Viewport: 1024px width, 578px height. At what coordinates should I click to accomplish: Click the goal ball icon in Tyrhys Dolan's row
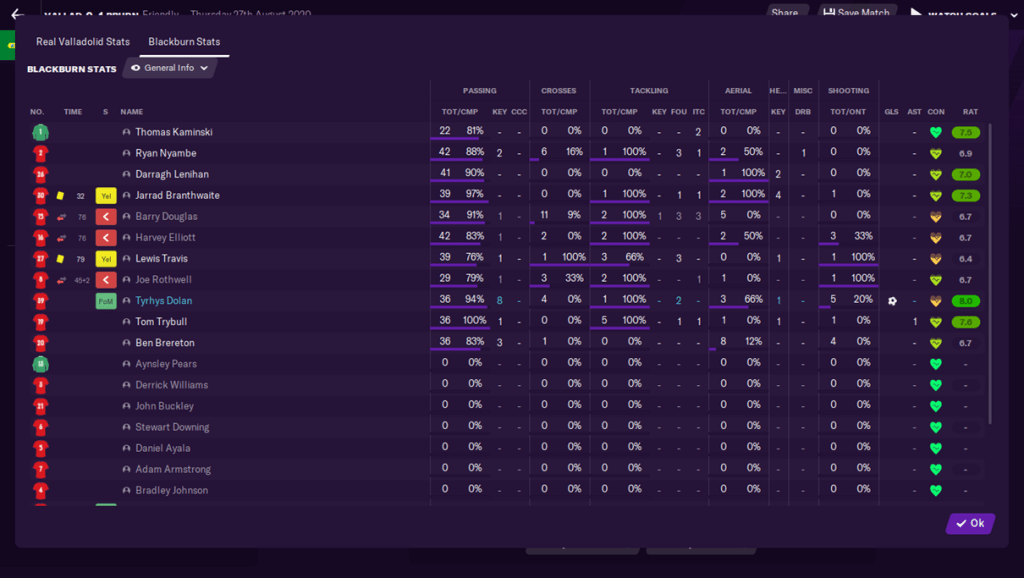click(892, 301)
